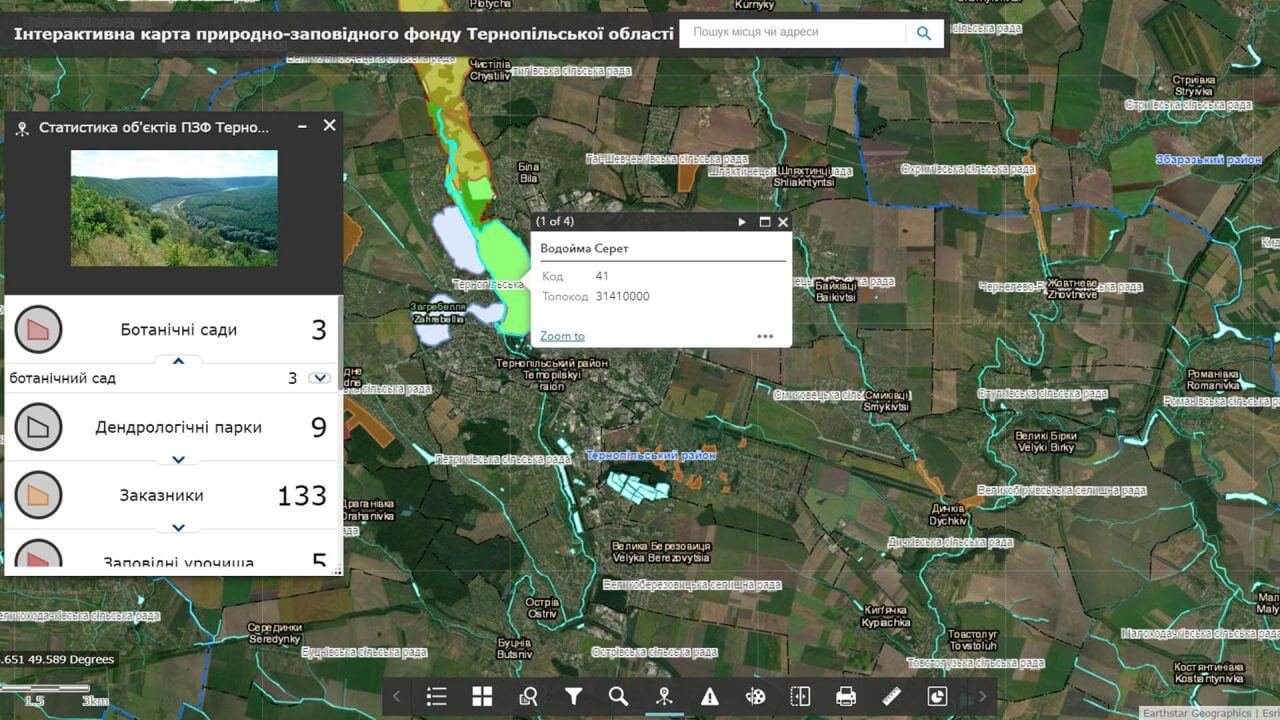The height and width of the screenshot is (720, 1280).
Task: Select the ruler measurement tool
Action: point(892,697)
